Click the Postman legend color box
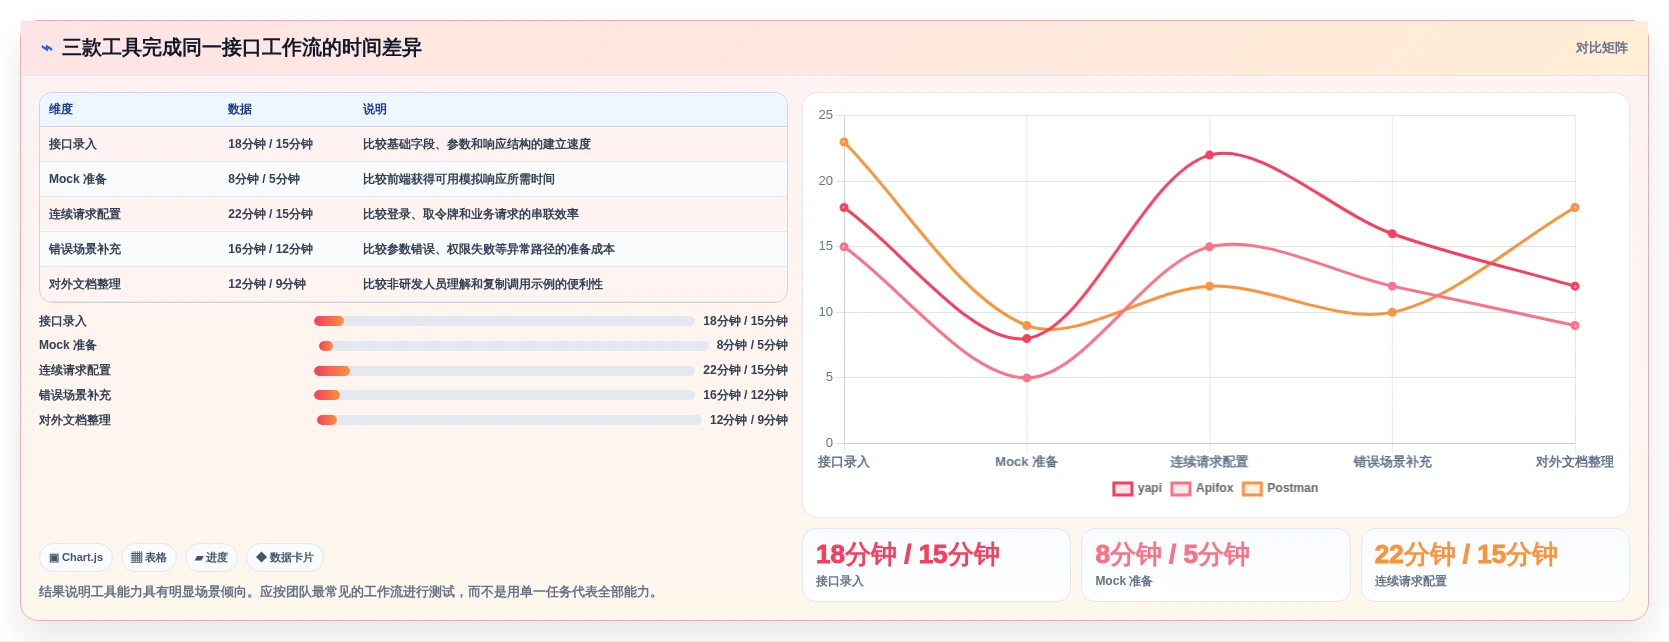Screen dimensions: 1669x642 pos(1252,489)
